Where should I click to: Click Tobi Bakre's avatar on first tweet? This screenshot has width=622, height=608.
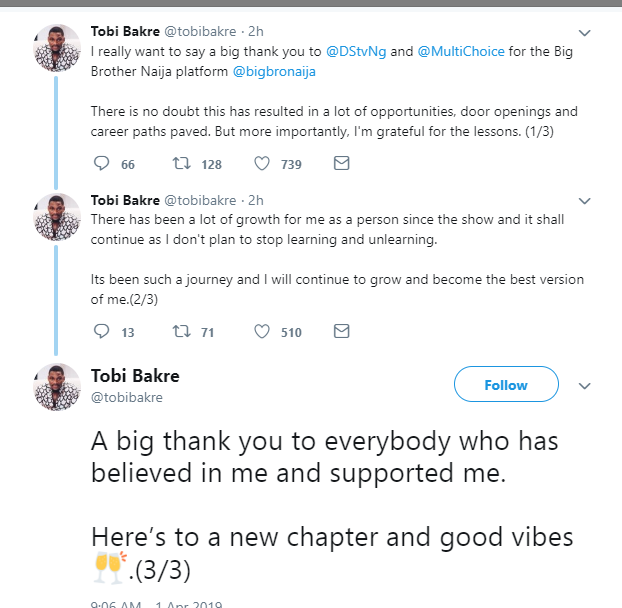point(56,49)
